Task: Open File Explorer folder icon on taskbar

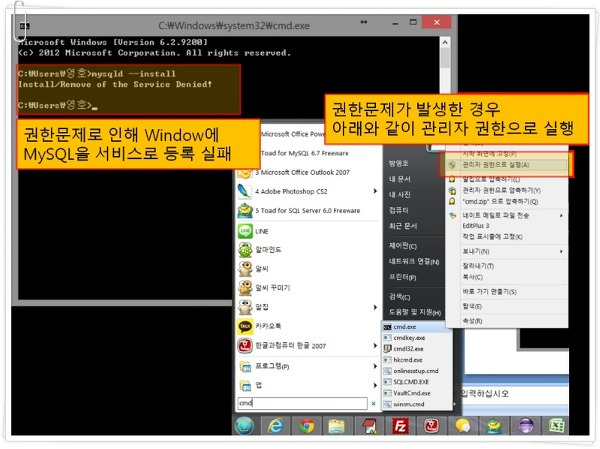Action: 337,426
